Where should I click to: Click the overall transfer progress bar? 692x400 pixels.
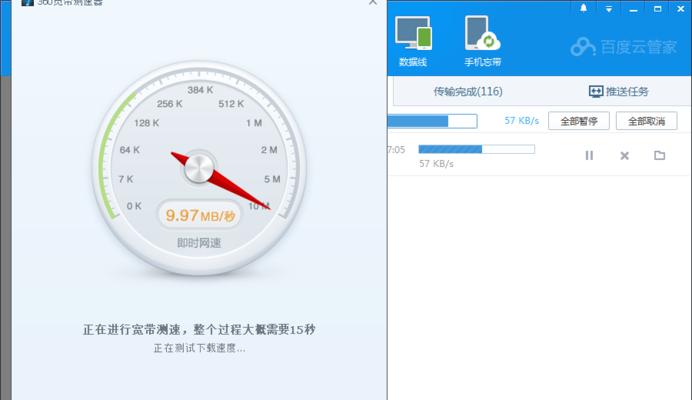coord(432,121)
